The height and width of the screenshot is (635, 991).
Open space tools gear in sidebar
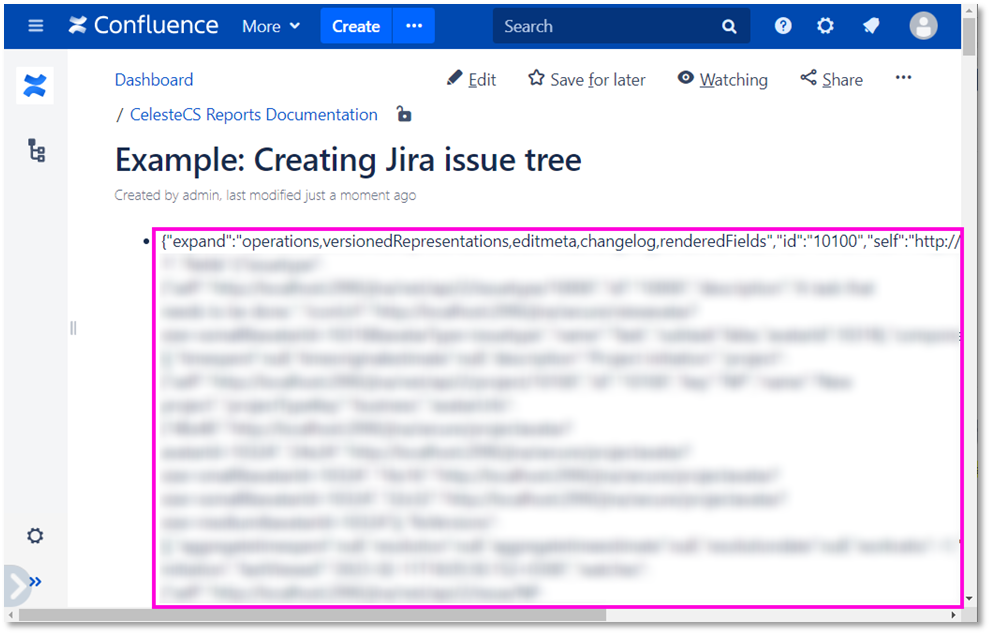(35, 536)
